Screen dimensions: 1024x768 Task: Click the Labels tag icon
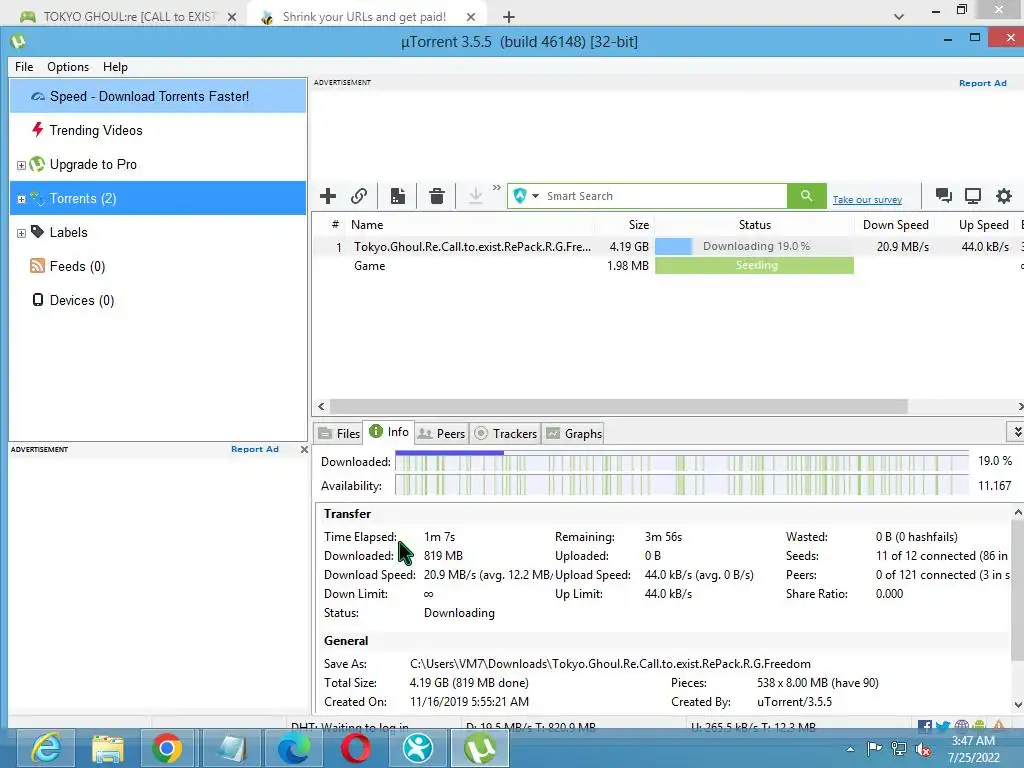pos(38,232)
